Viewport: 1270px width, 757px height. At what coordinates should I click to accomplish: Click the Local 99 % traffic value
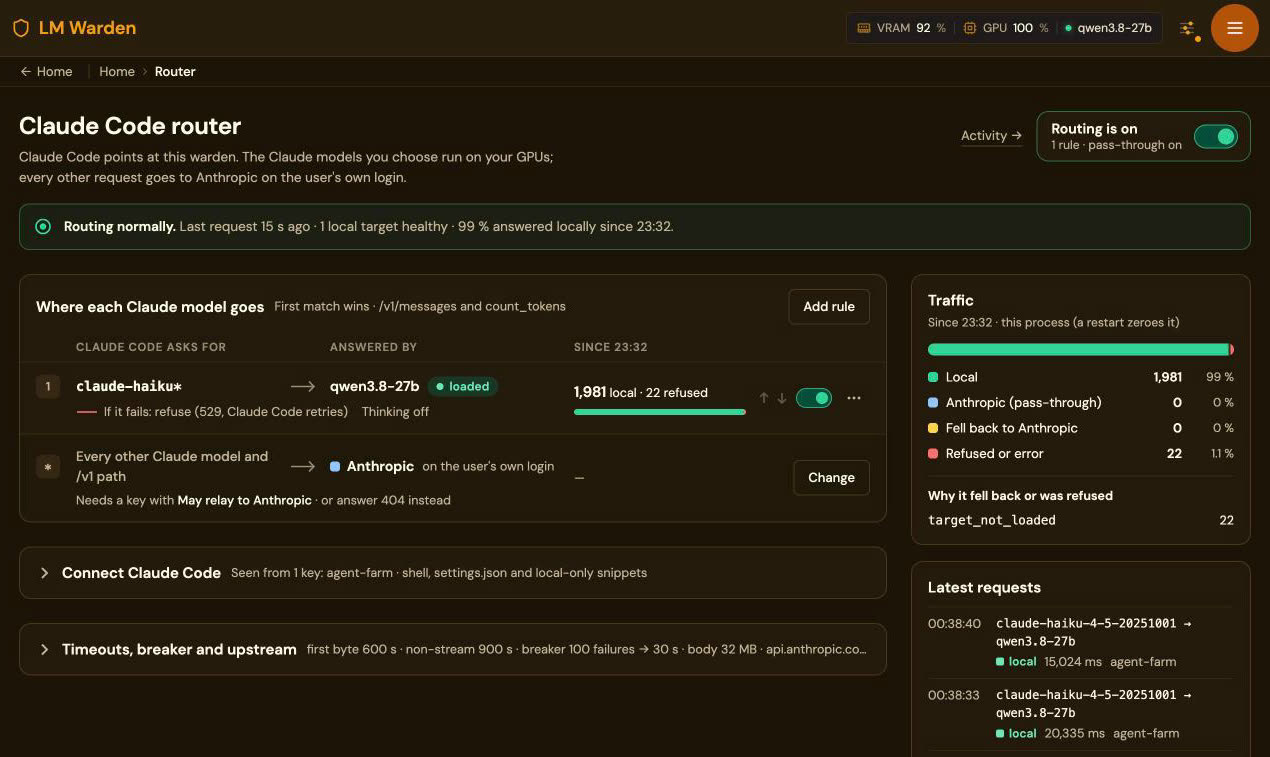(1220, 377)
